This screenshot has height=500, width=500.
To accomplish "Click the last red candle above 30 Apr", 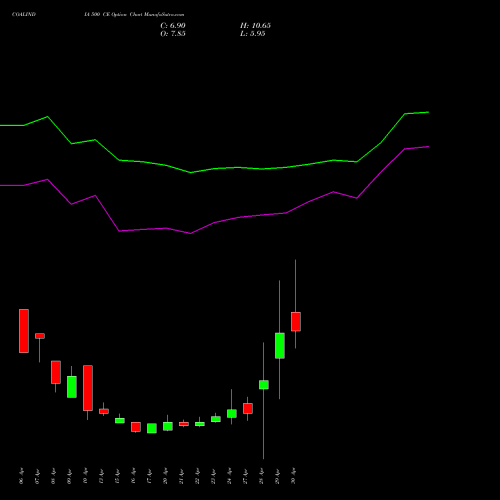I will tap(296, 322).
